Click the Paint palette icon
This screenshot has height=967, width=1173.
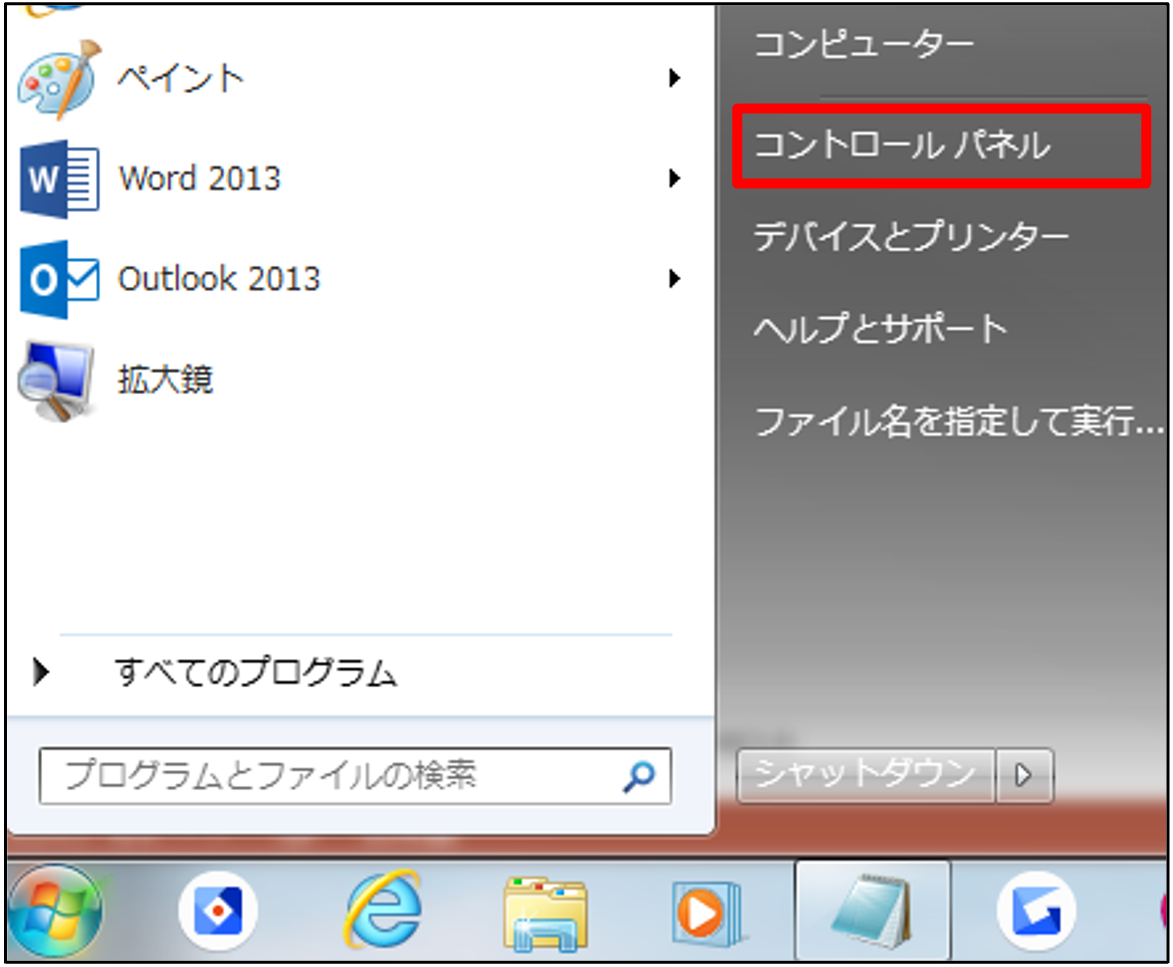59,79
